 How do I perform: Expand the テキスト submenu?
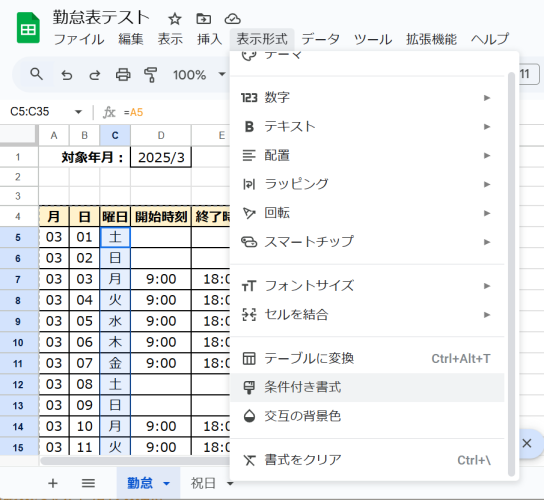(x=367, y=126)
